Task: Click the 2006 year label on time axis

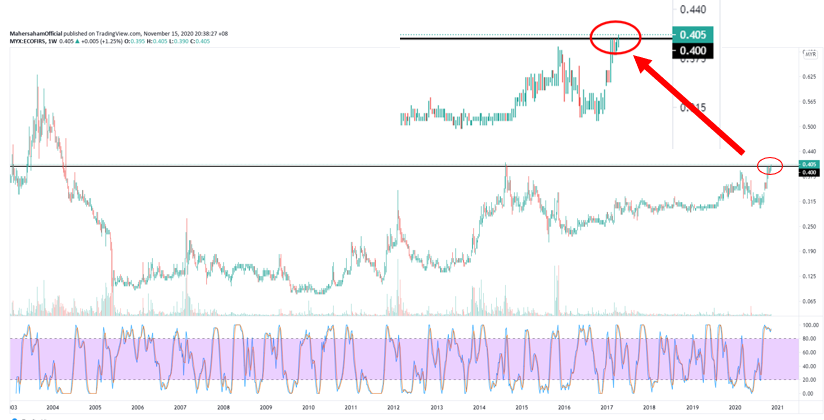Action: pyautogui.click(x=137, y=407)
